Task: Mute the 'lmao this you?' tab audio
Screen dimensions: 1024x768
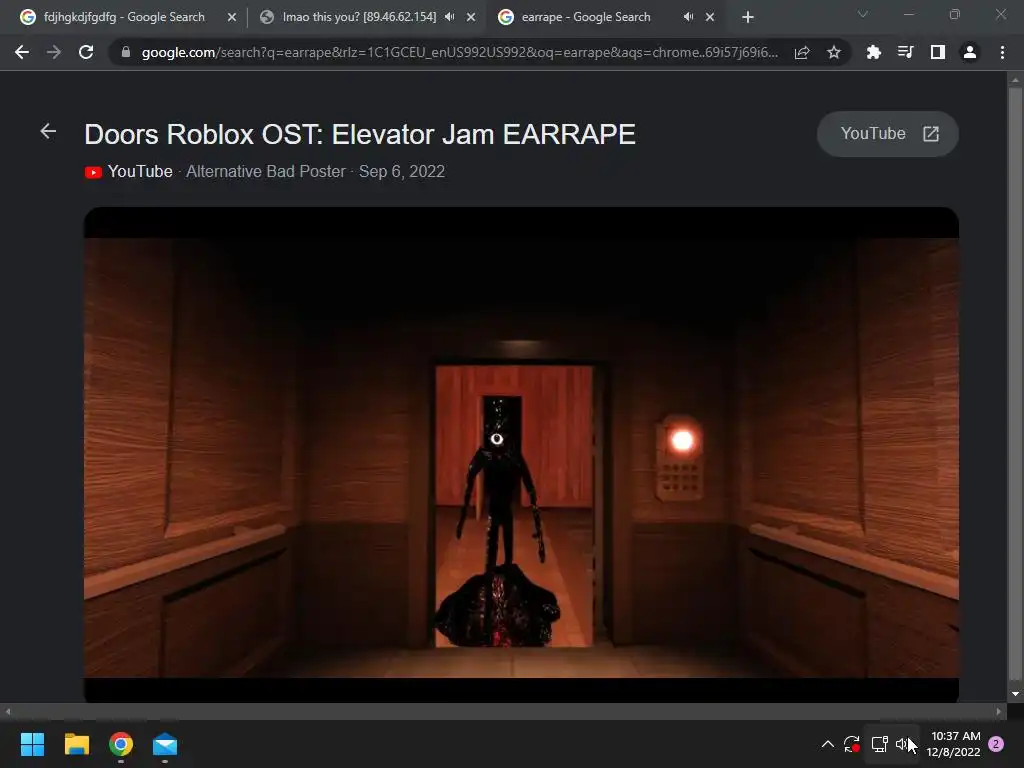Action: pyautogui.click(x=449, y=17)
